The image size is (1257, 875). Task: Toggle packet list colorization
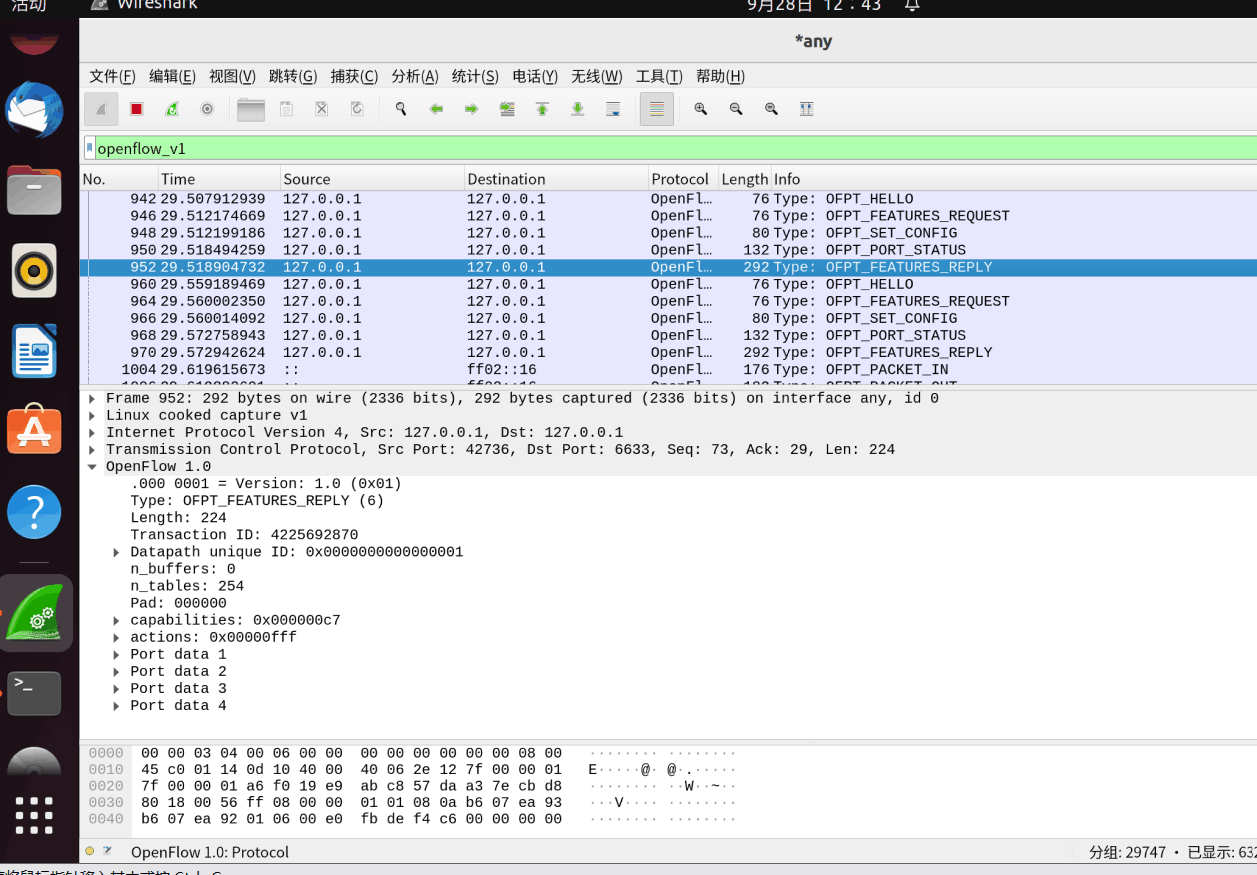(657, 109)
